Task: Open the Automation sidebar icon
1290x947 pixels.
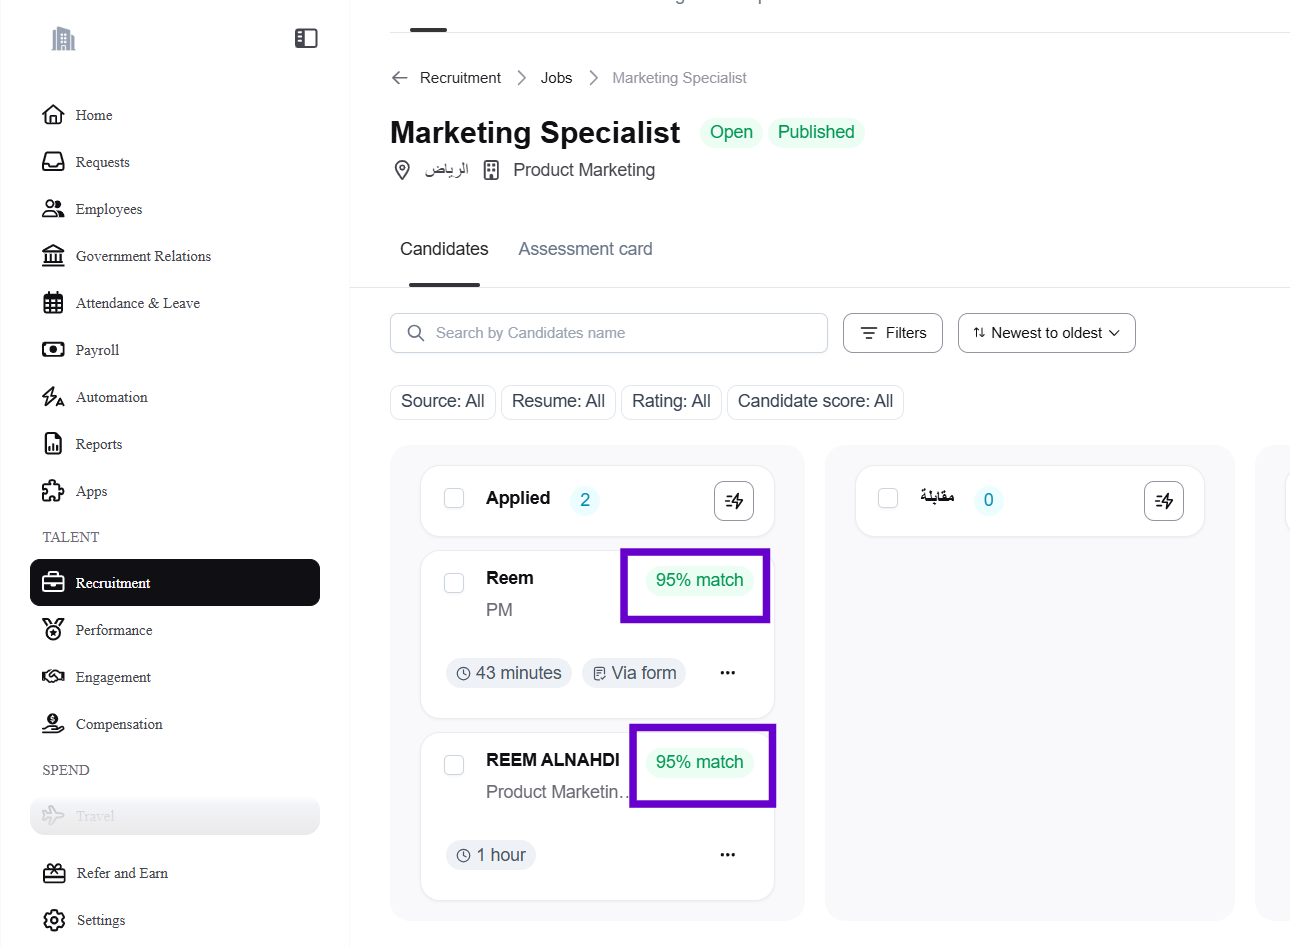Action: [53, 397]
